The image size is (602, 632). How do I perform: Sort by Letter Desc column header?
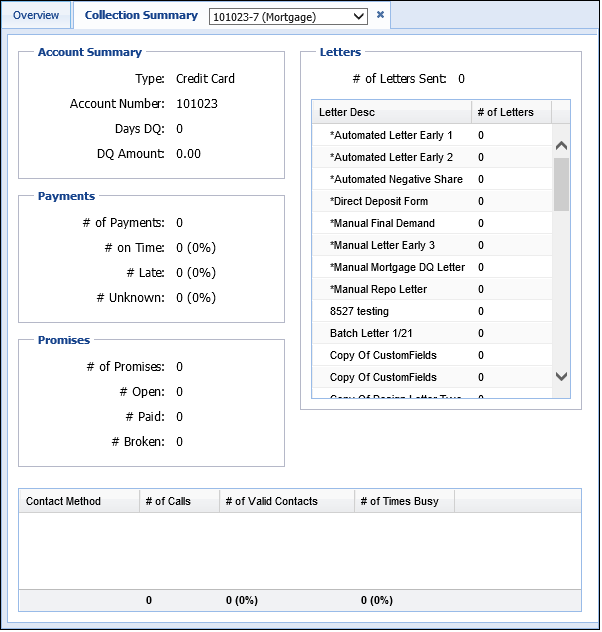click(392, 112)
